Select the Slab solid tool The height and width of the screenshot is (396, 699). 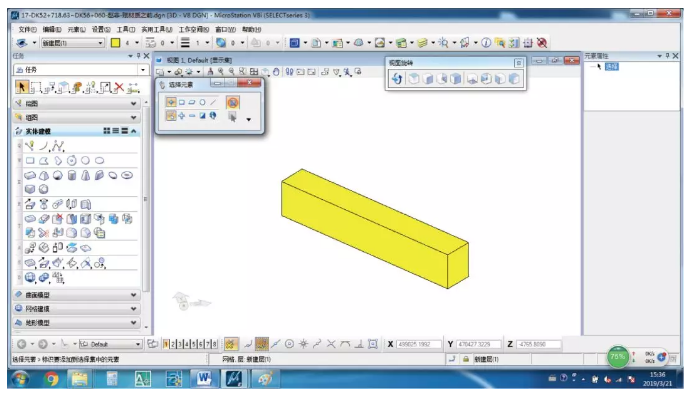tap(30, 175)
